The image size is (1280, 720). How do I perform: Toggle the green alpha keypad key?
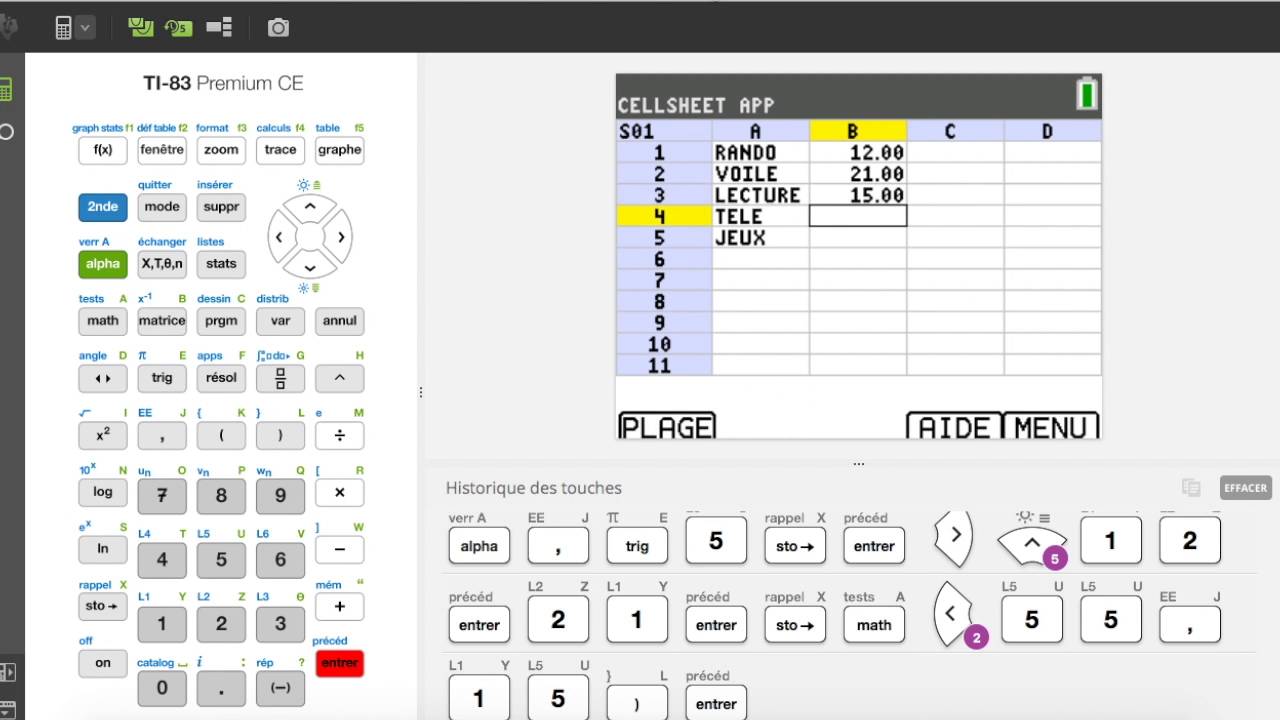(x=103, y=264)
